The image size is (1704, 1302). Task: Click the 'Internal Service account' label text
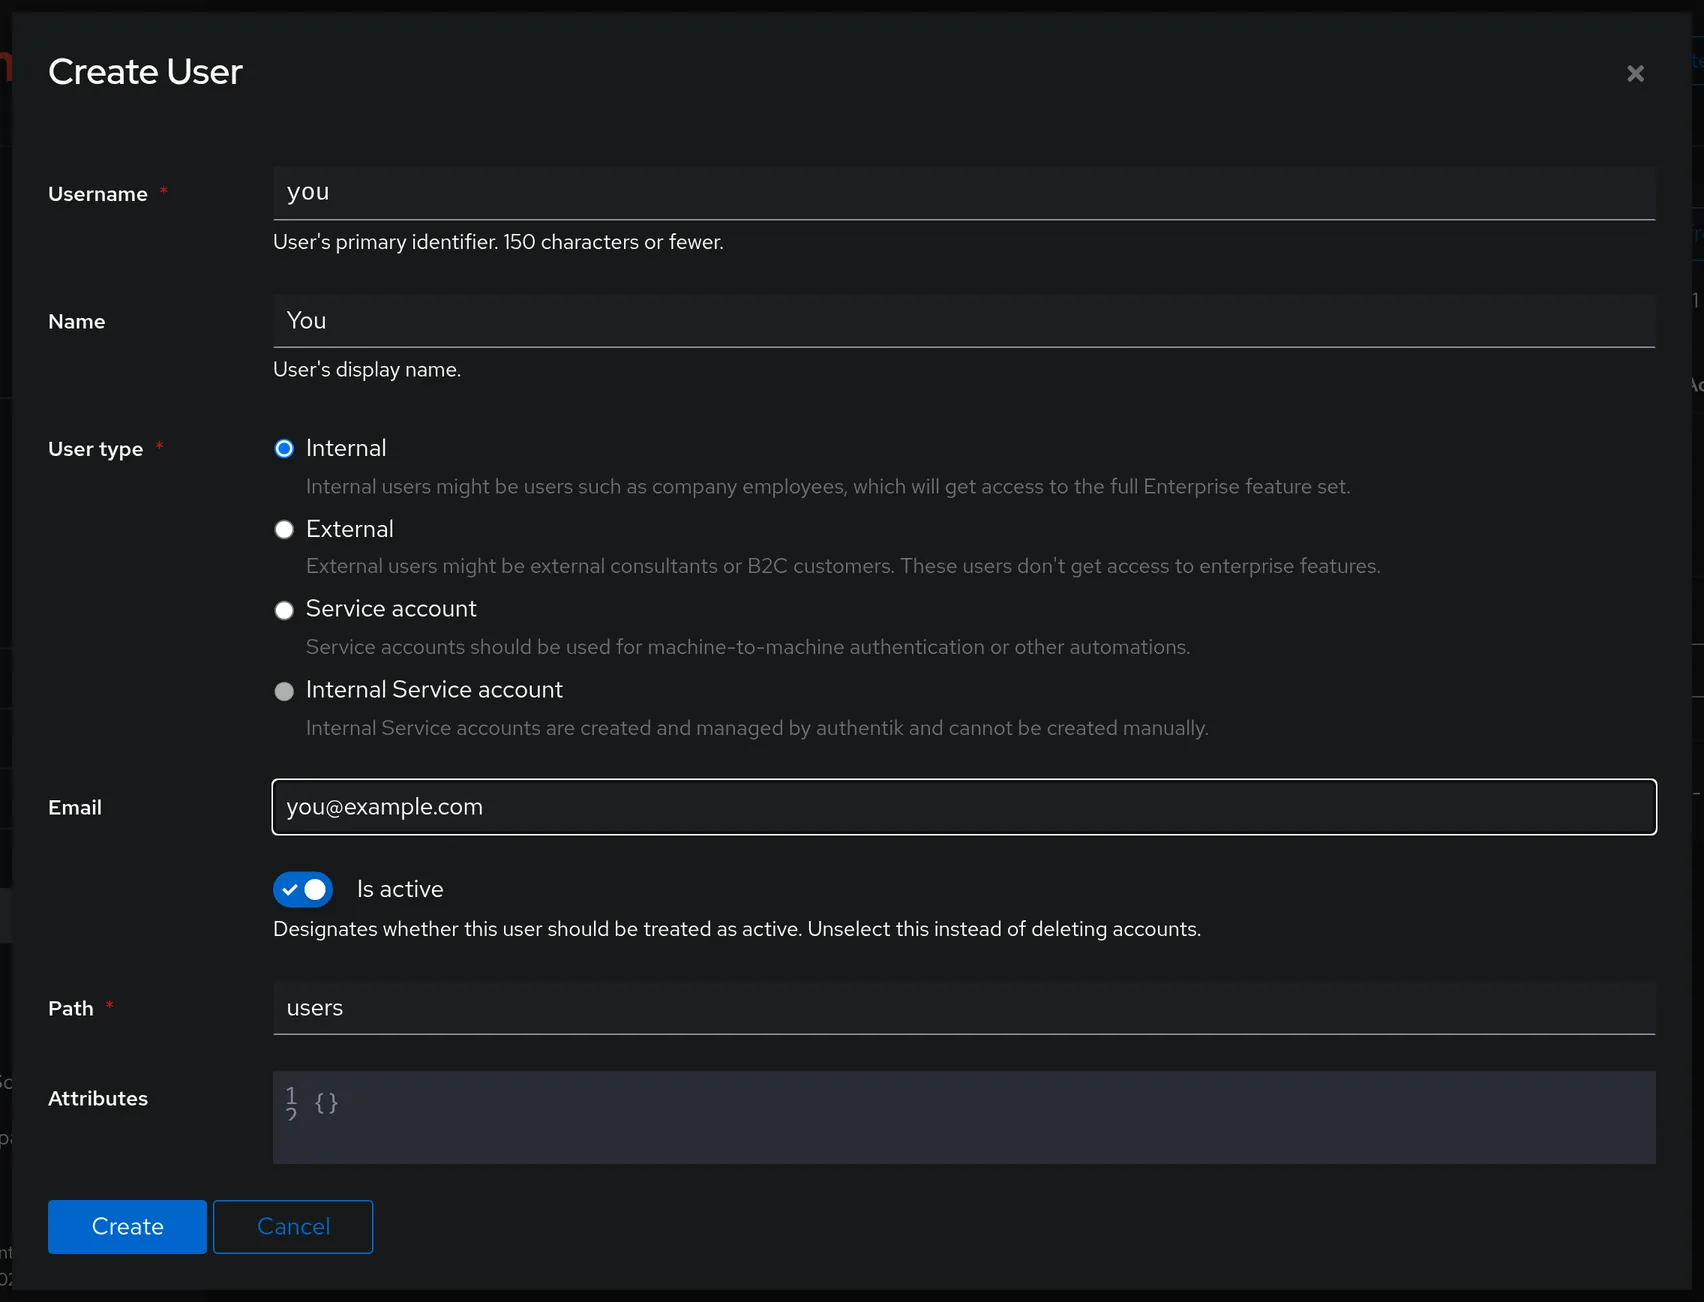pyautogui.click(x=434, y=690)
